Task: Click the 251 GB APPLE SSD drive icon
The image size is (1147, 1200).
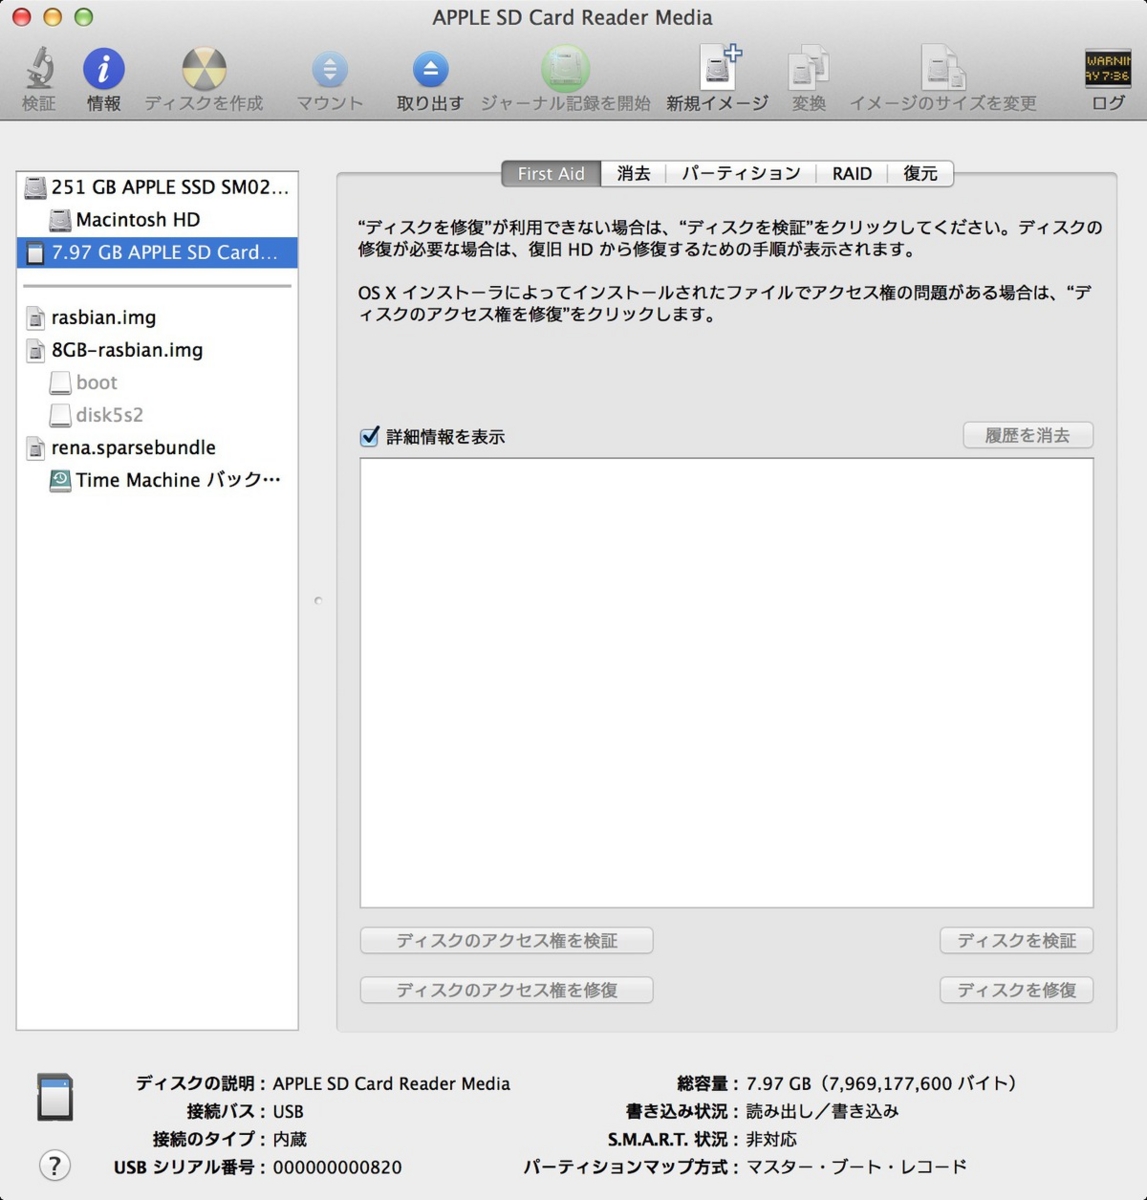Action: 35,187
